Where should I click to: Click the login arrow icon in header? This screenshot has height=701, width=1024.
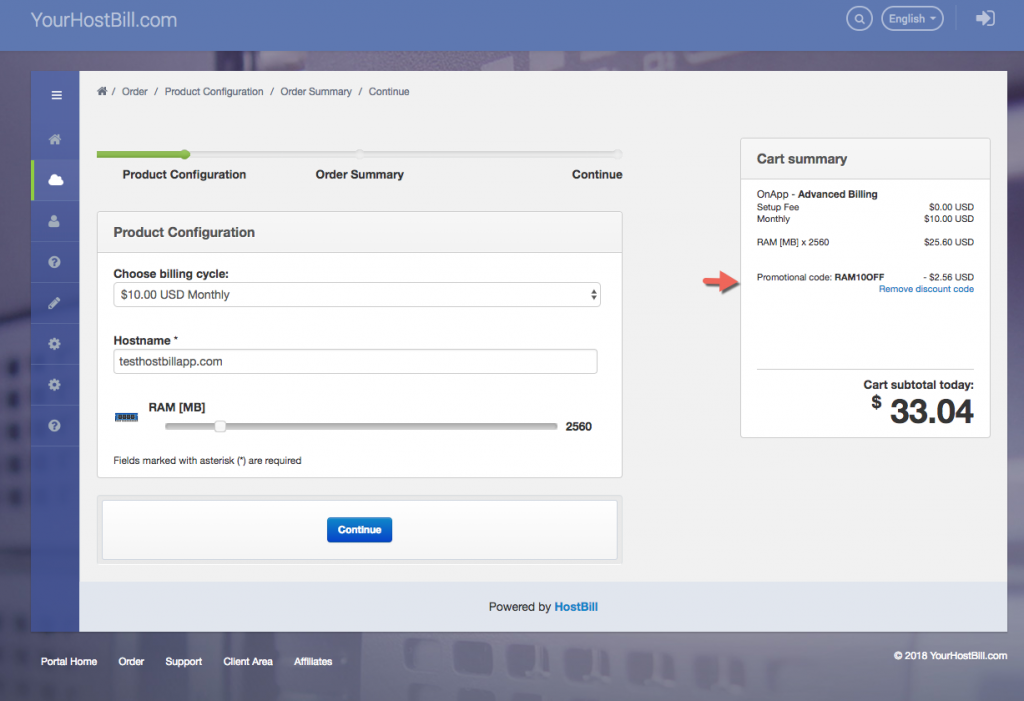pyautogui.click(x=985, y=18)
